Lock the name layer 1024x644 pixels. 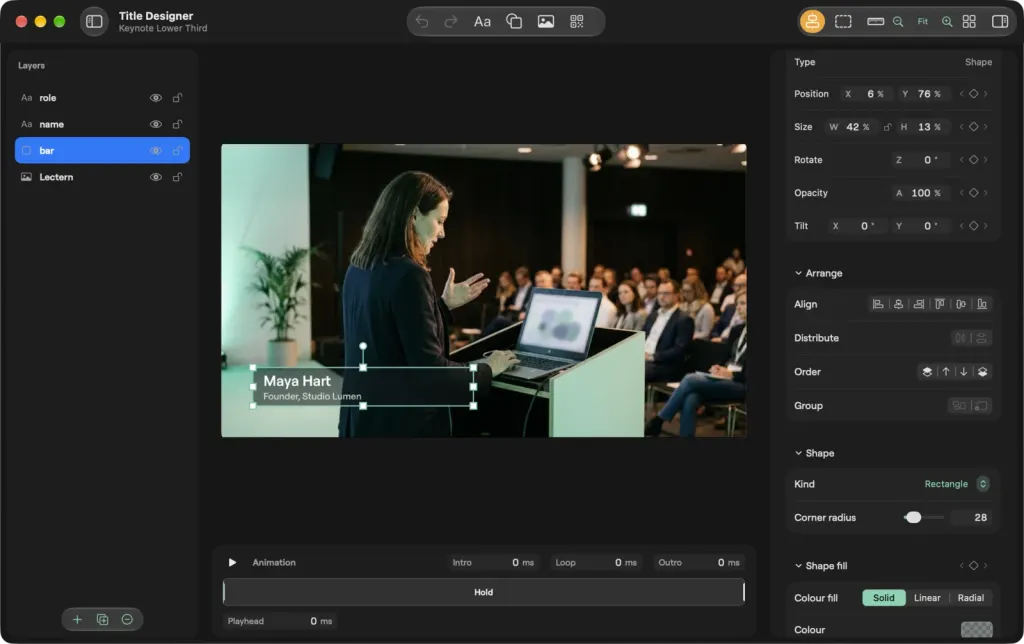pos(177,124)
